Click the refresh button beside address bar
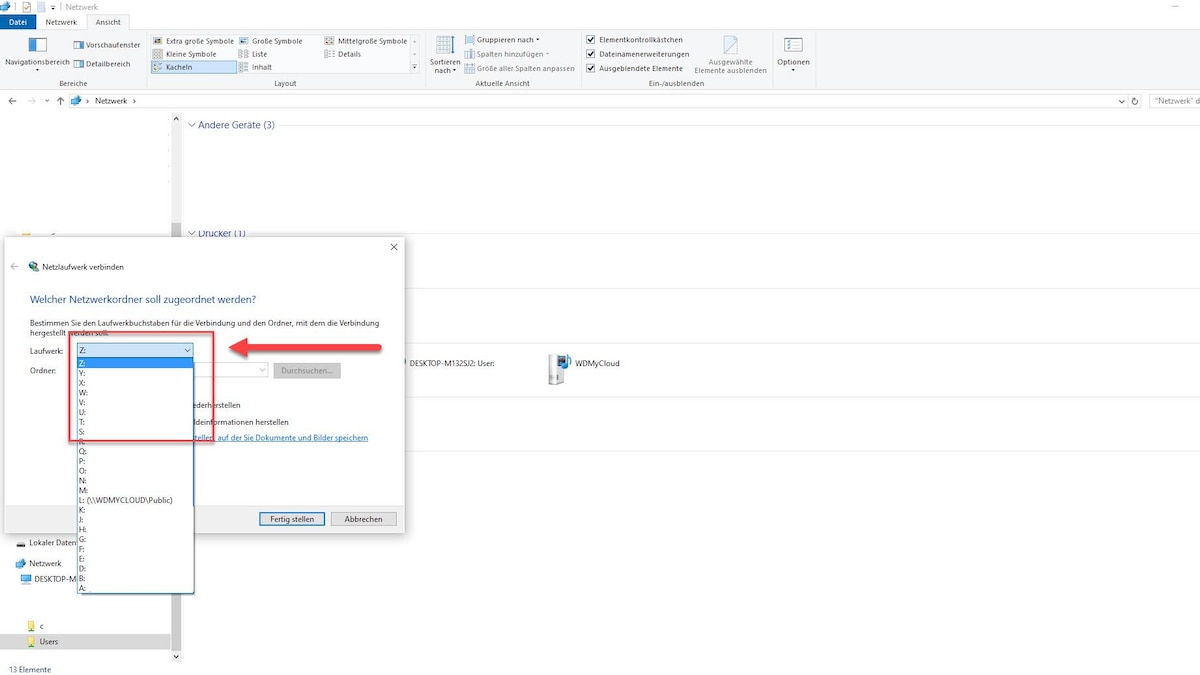Screen dimensions: 1200x675 point(1134,101)
